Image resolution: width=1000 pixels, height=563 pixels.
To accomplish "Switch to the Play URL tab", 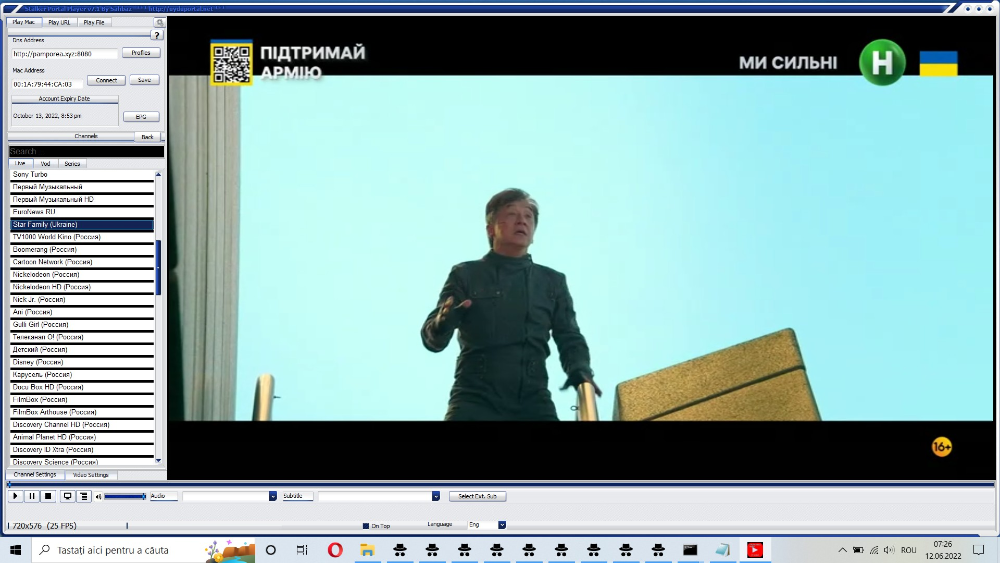I will pos(59,22).
